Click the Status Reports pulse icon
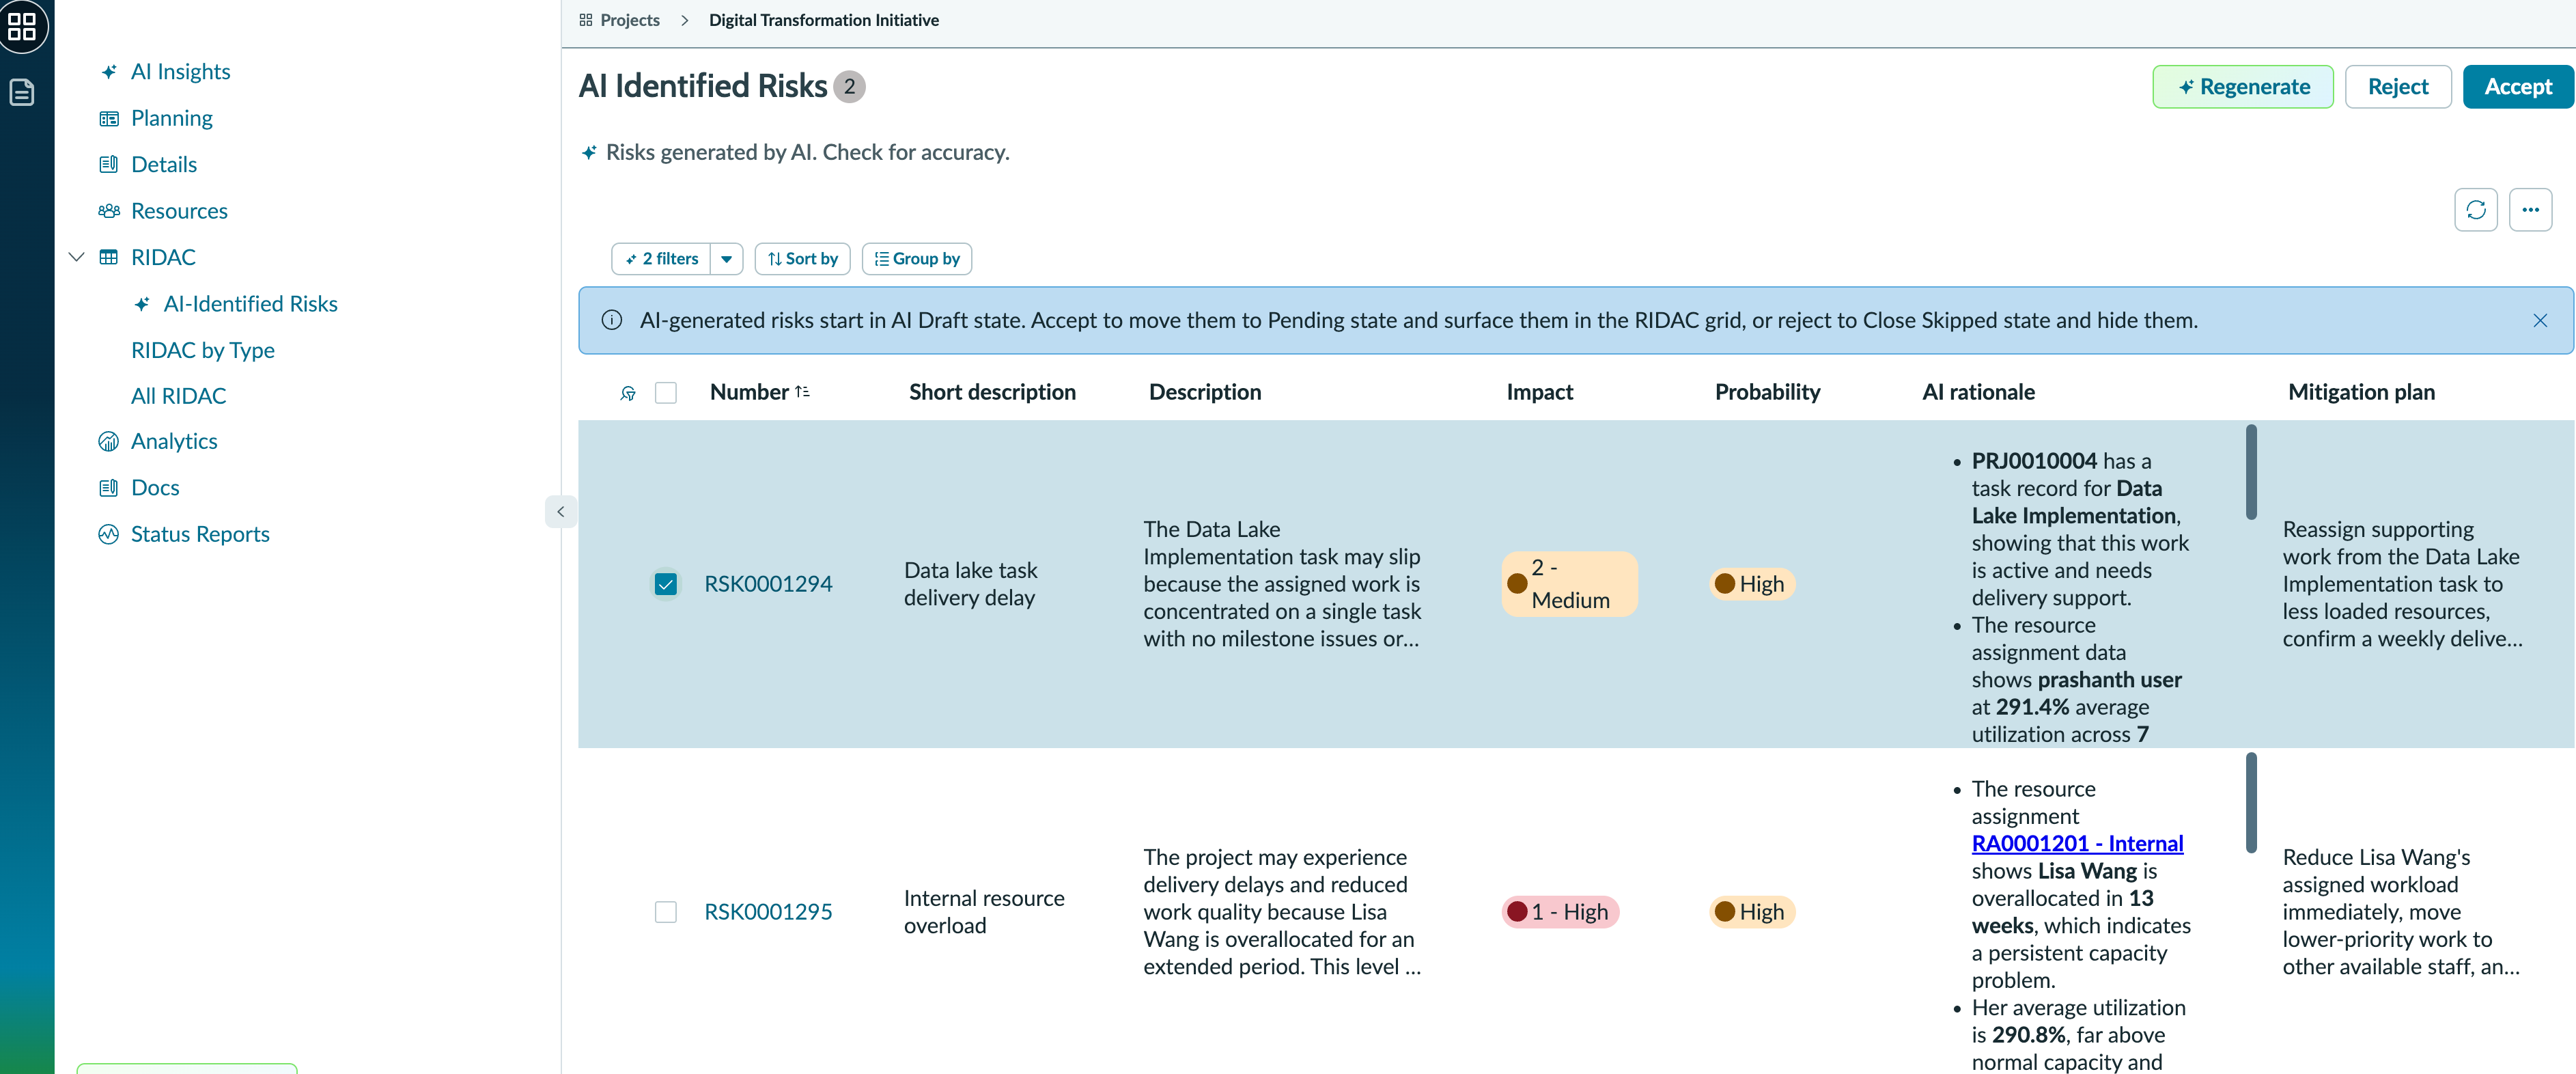This screenshot has width=2576, height=1074. (109, 534)
